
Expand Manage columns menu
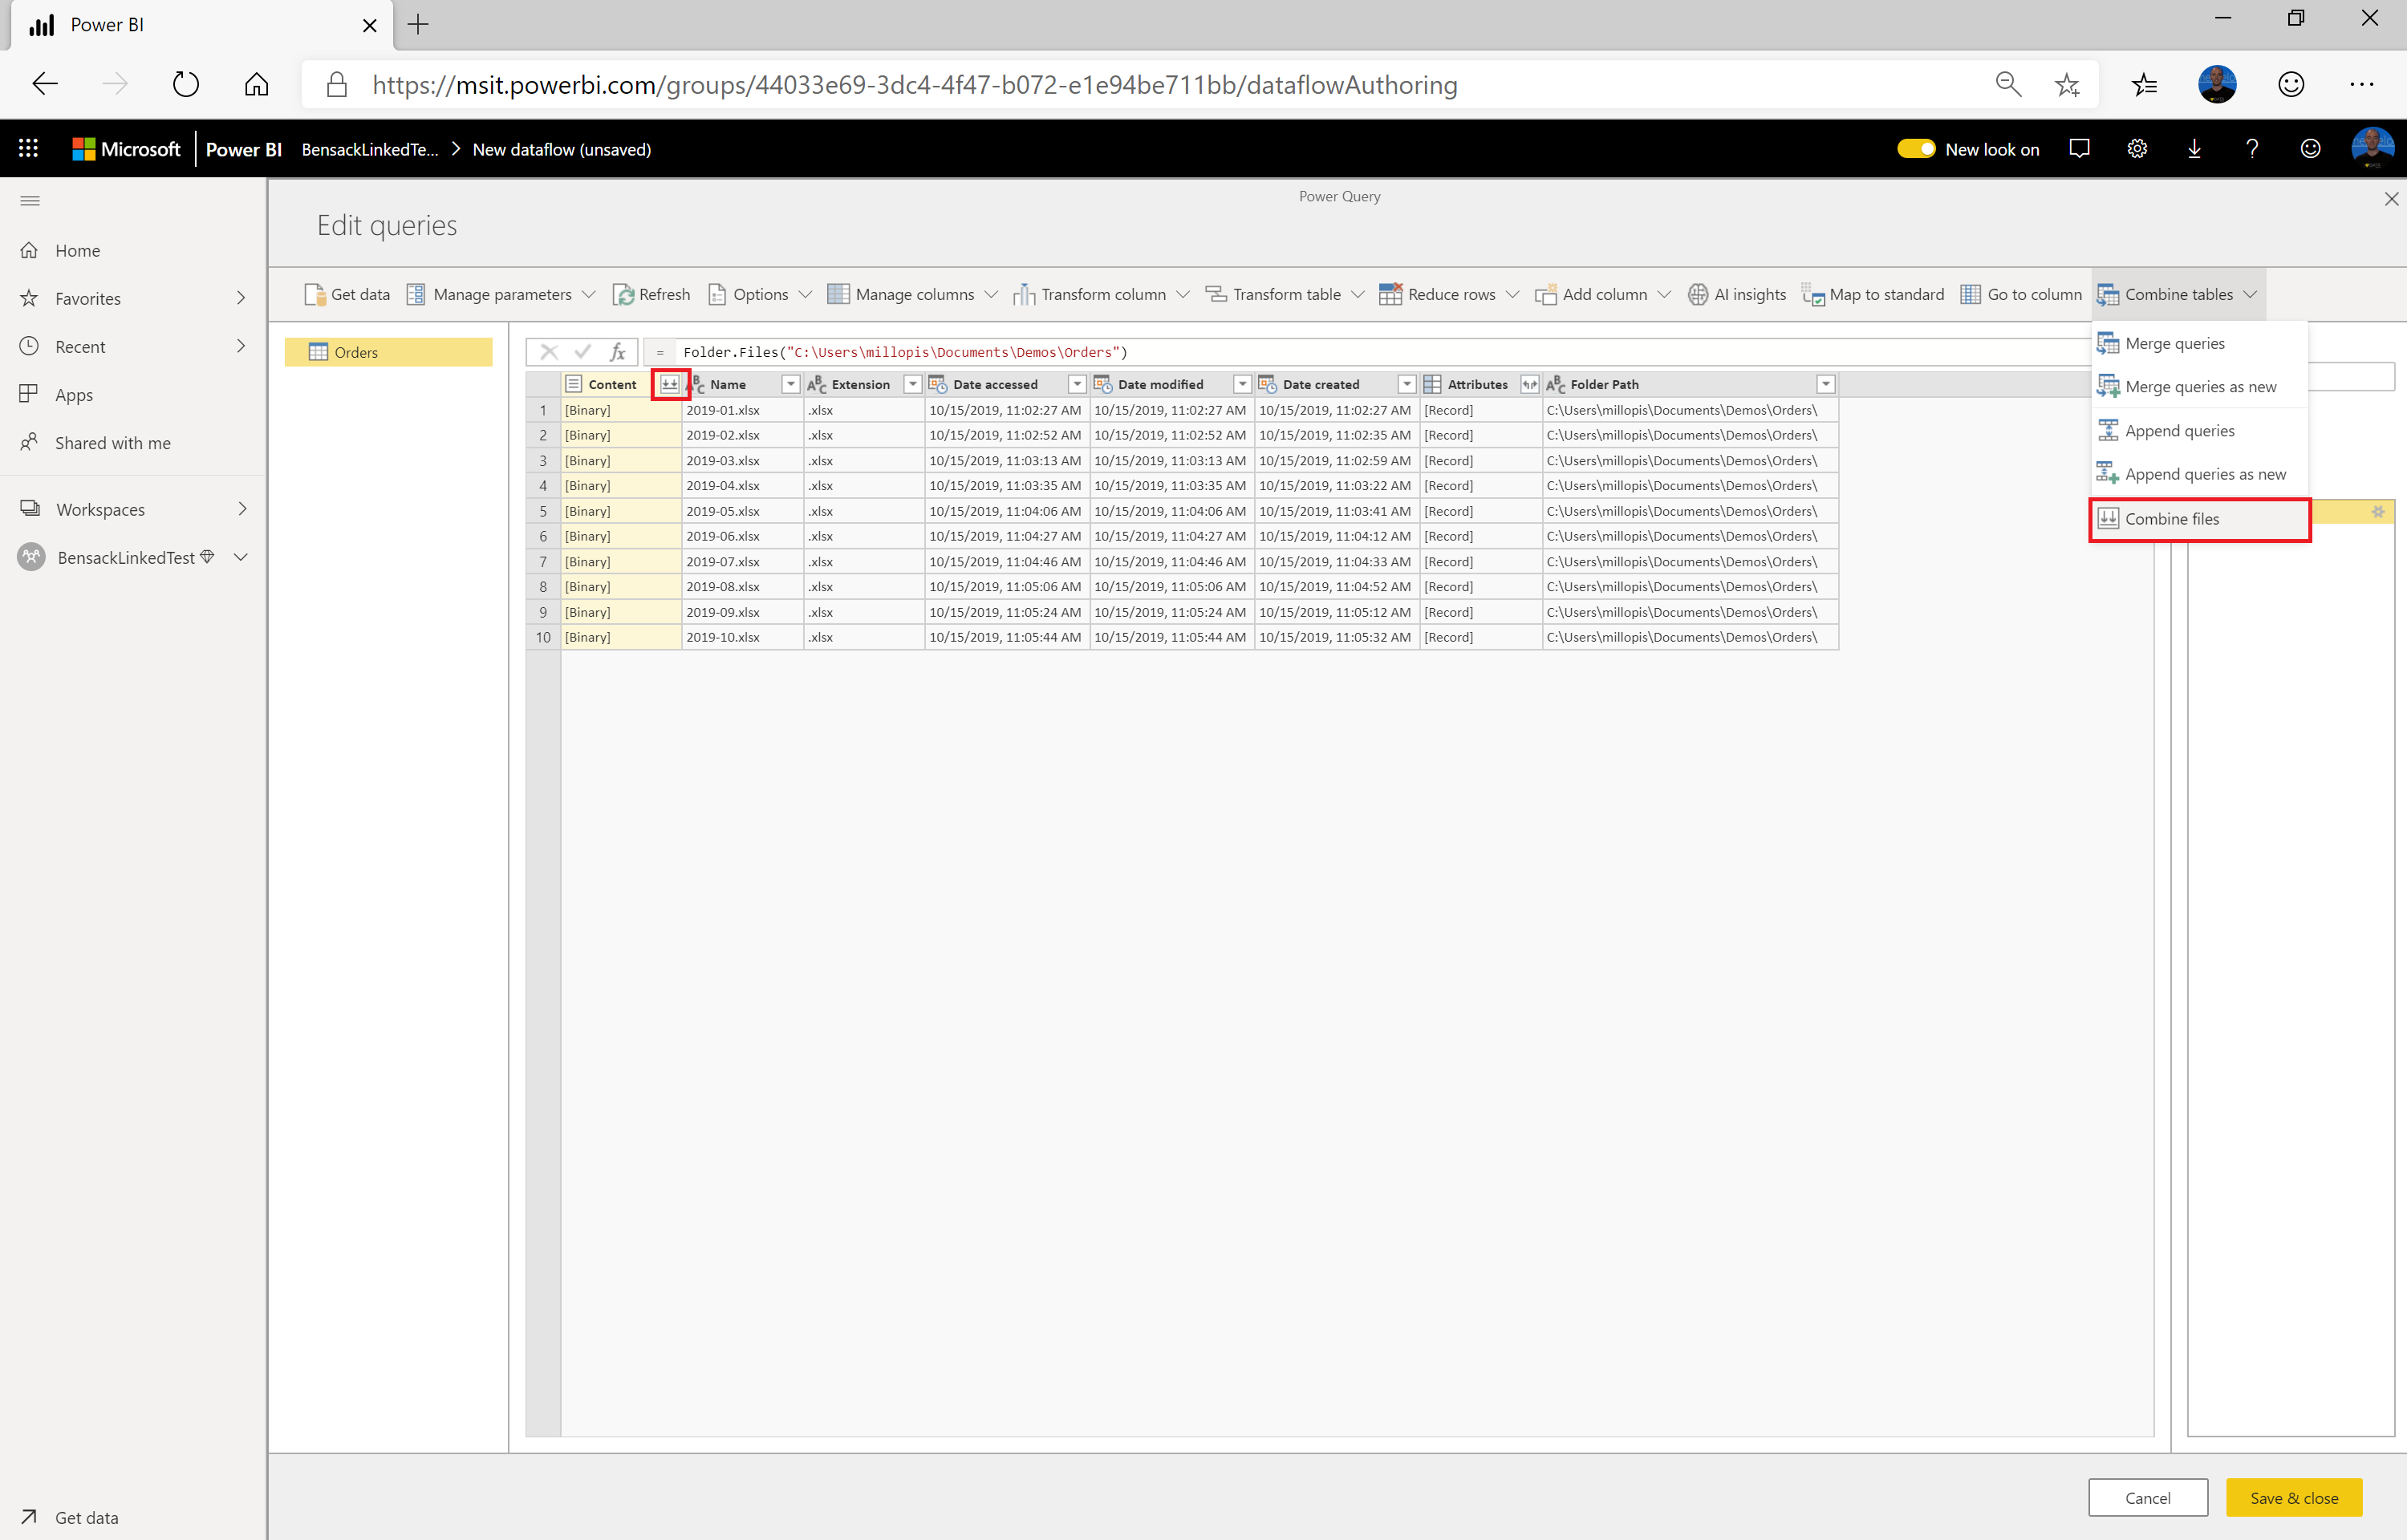coord(912,294)
